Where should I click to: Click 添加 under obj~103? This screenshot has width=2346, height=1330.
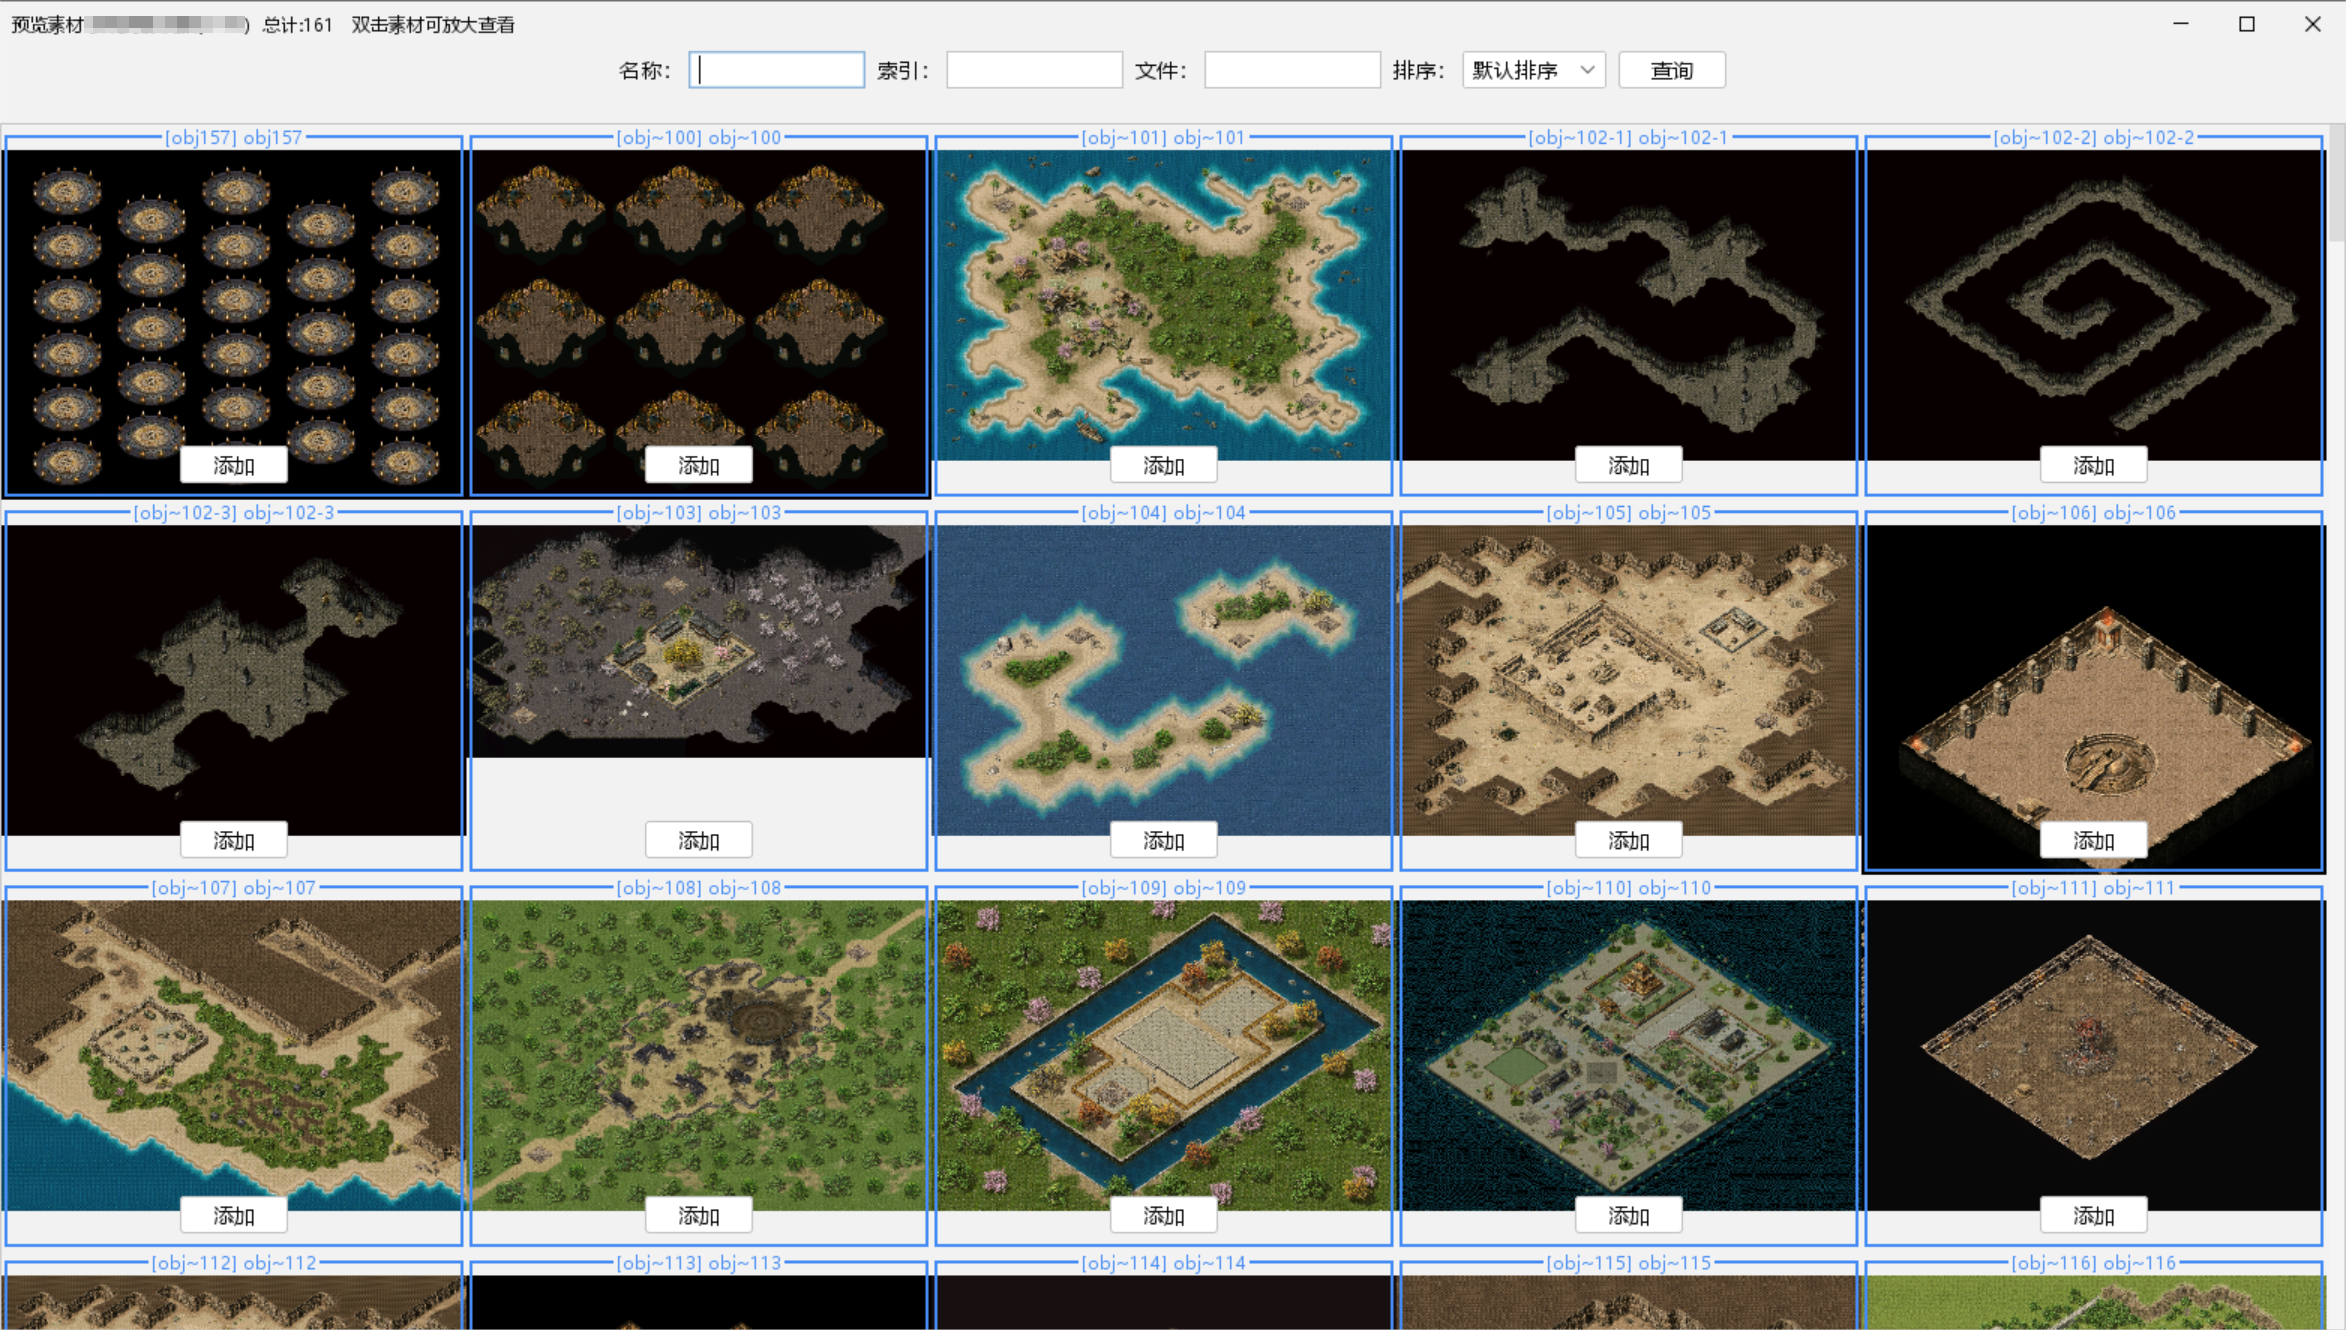click(698, 840)
